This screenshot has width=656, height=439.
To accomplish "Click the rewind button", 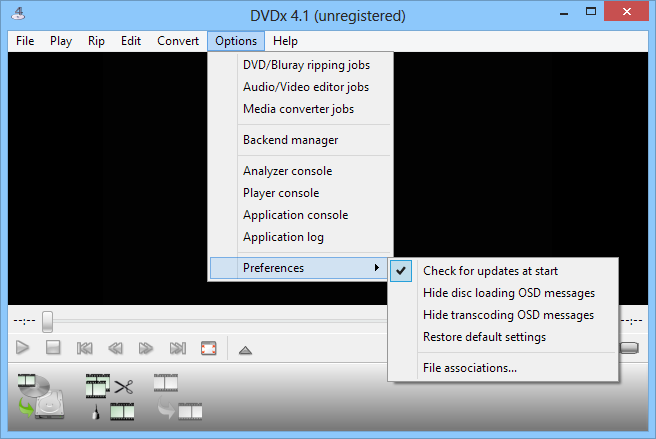I will click(x=115, y=348).
